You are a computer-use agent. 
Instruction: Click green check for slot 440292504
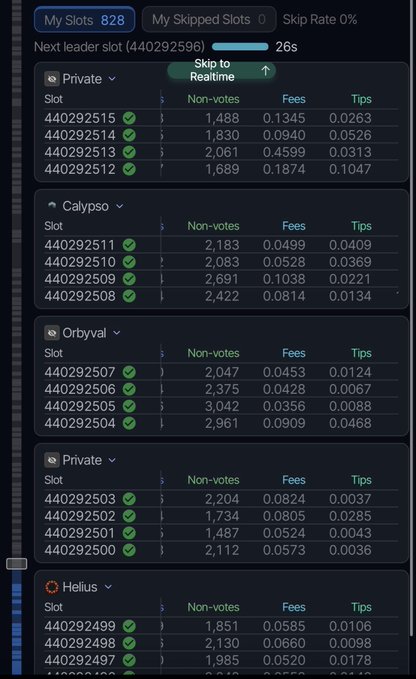coord(129,423)
